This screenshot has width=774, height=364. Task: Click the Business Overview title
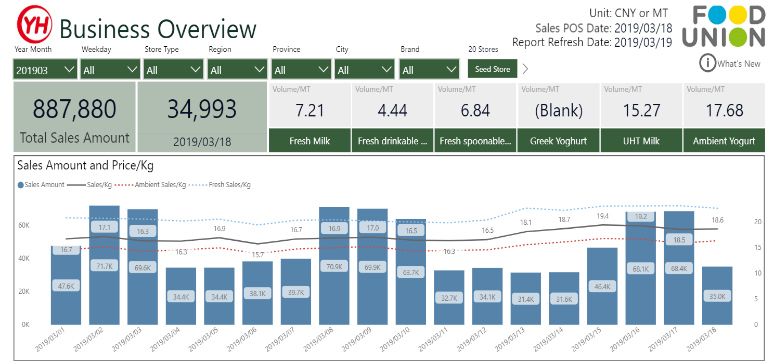158,29
